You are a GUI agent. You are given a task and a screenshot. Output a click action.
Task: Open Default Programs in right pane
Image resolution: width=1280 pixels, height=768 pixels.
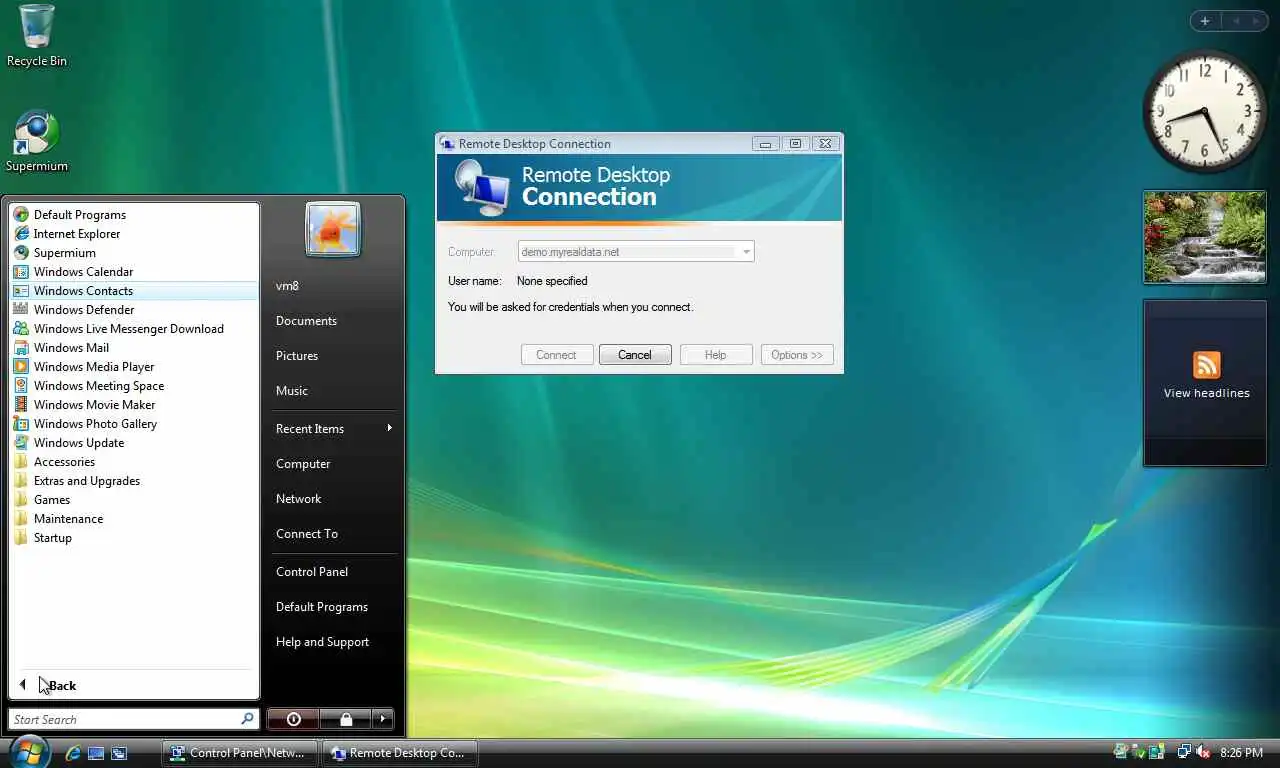332,607
